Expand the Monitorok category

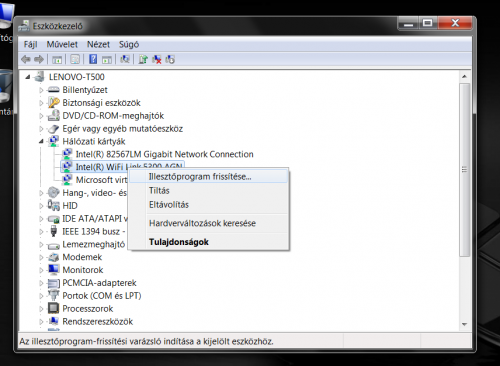click(x=41, y=270)
